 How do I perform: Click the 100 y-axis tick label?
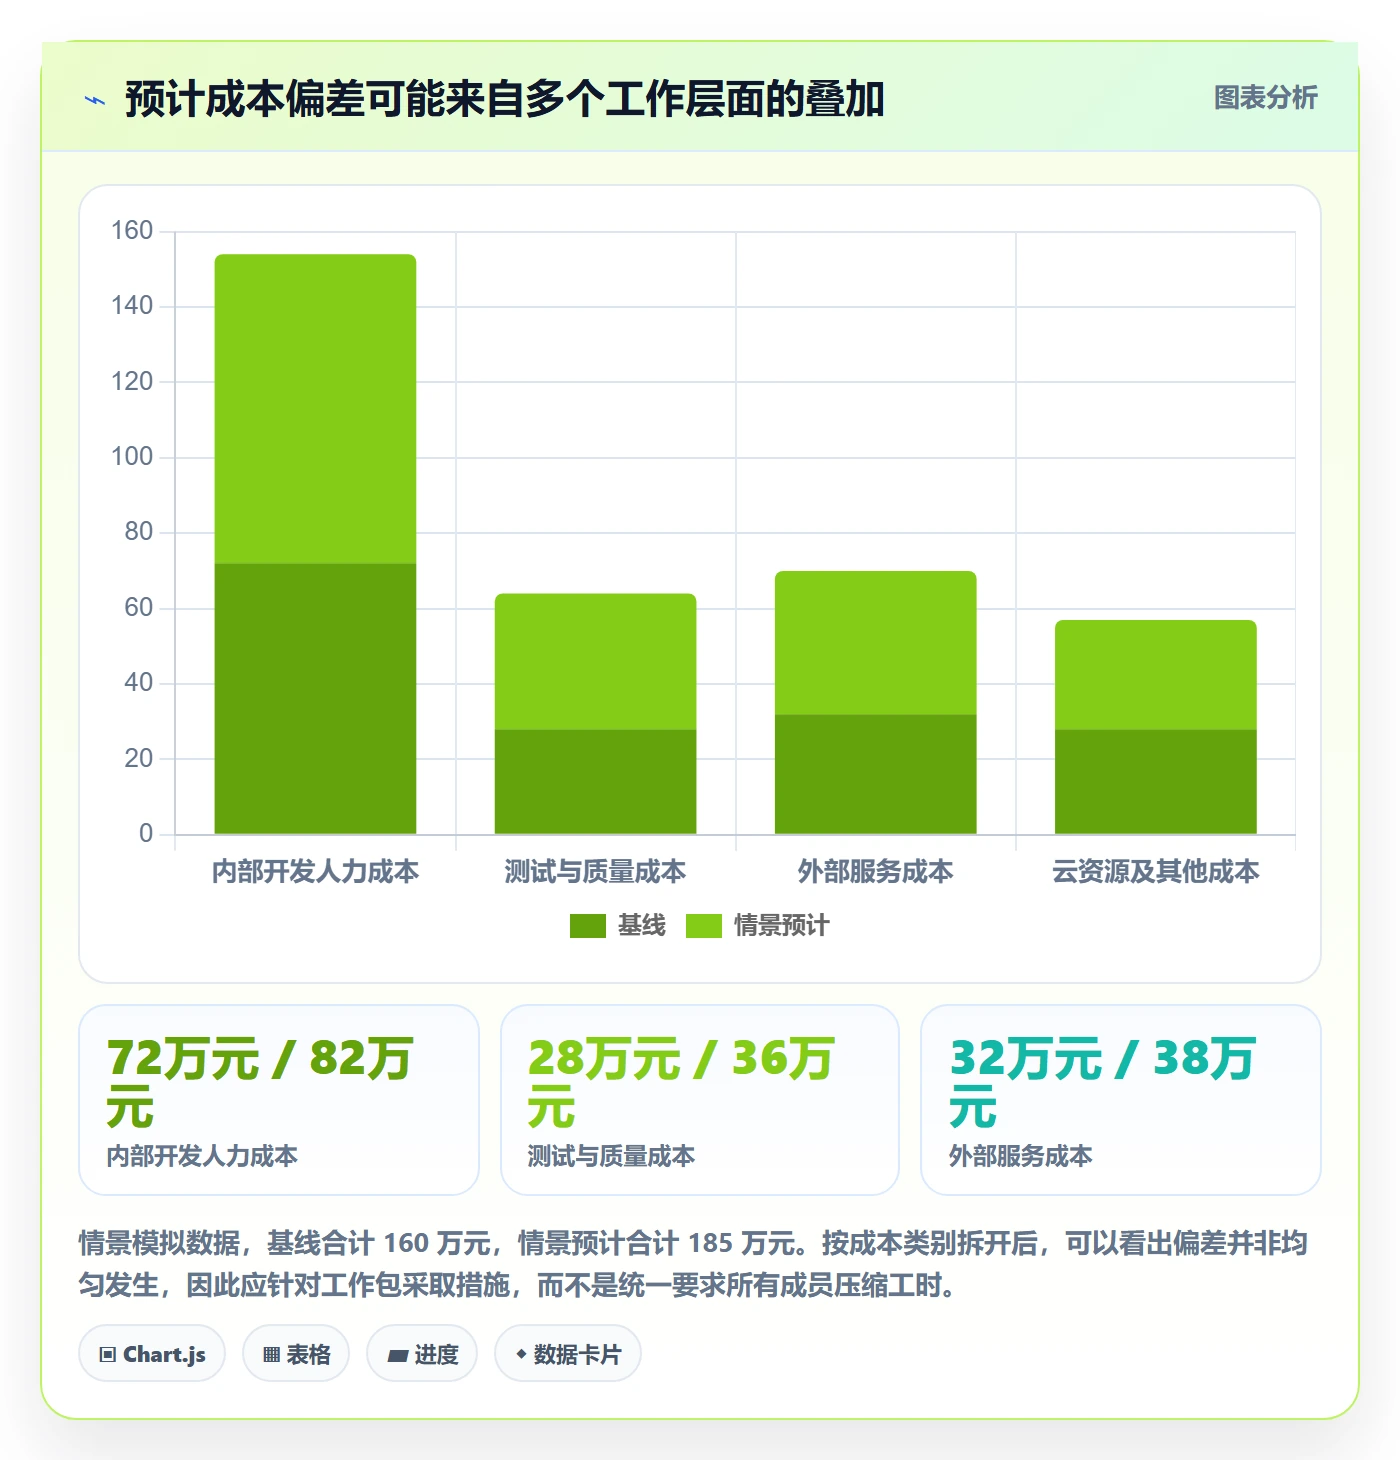click(x=132, y=457)
